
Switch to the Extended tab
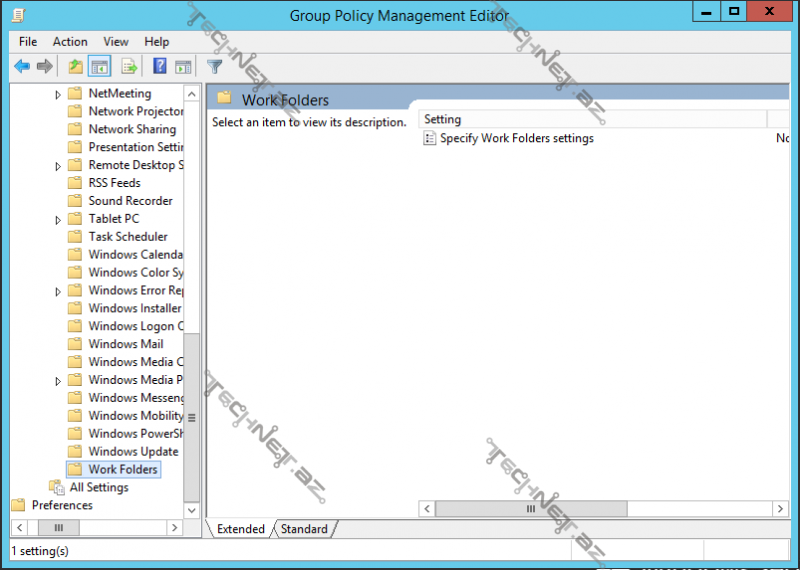(241, 529)
